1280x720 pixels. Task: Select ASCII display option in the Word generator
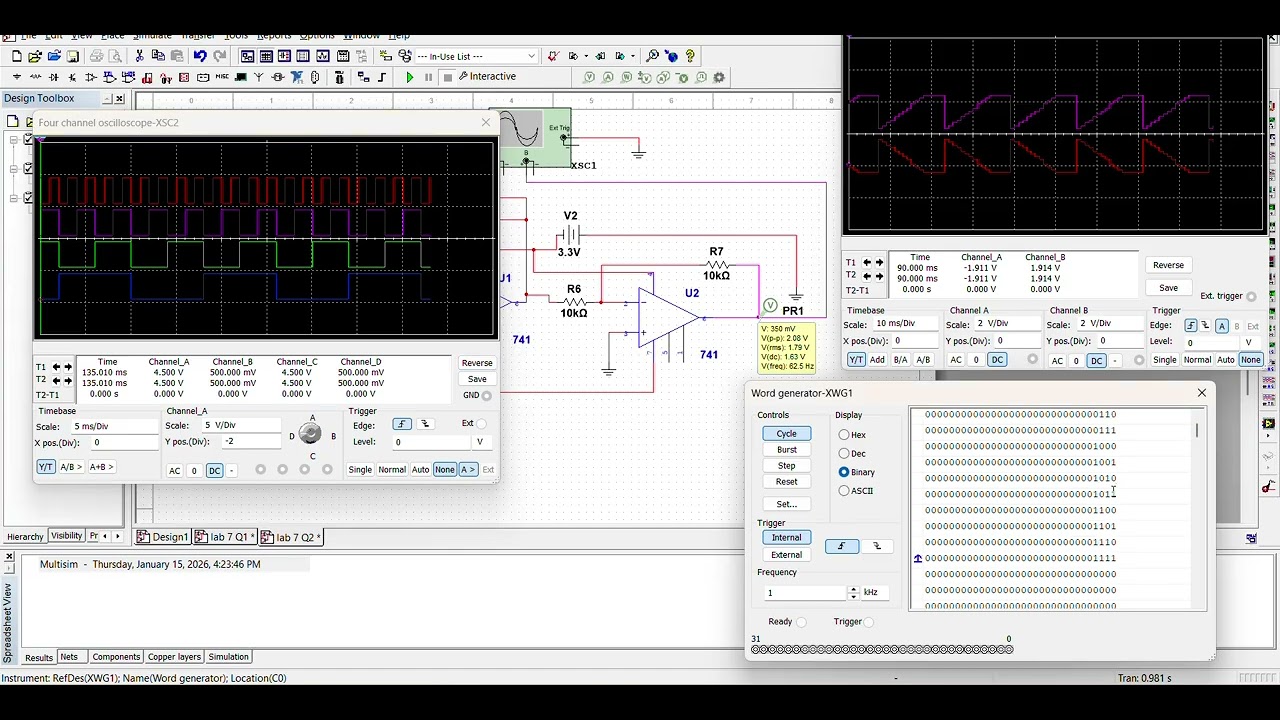point(844,491)
